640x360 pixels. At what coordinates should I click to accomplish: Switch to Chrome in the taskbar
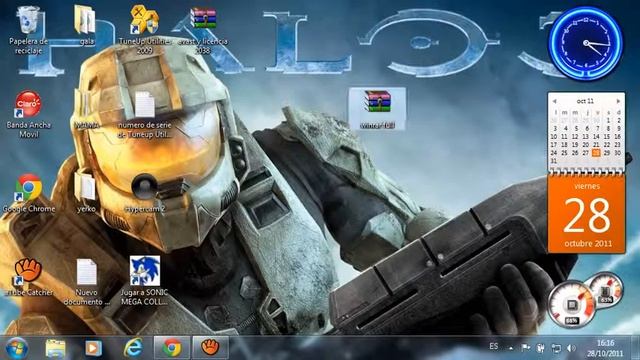pyautogui.click(x=172, y=348)
